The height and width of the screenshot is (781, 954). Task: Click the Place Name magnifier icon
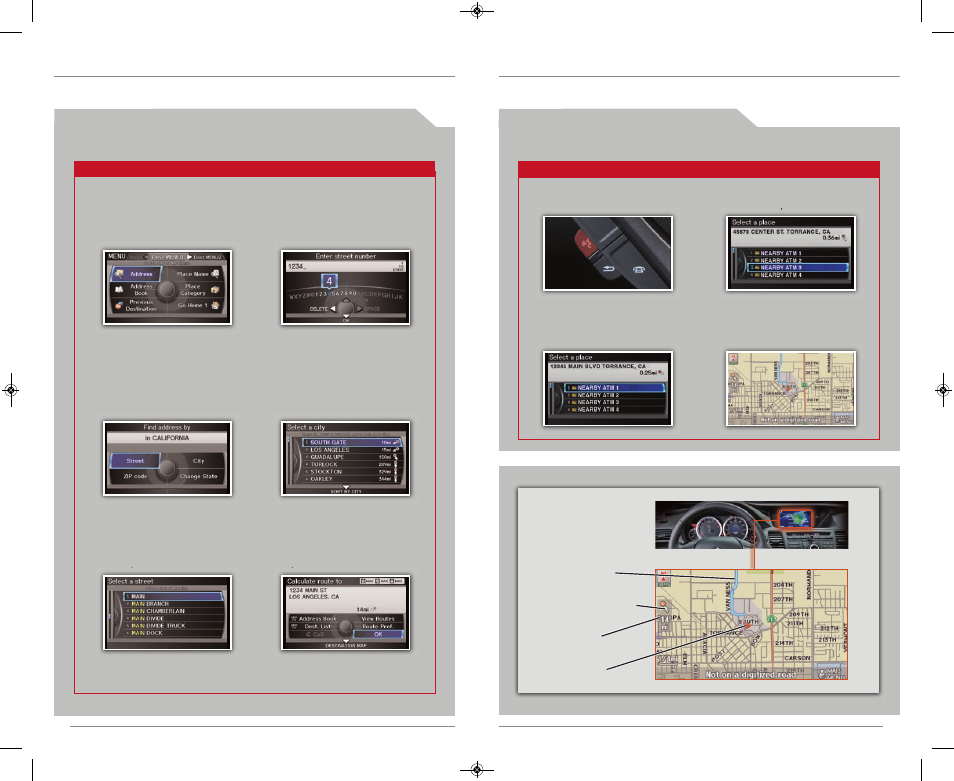215,274
